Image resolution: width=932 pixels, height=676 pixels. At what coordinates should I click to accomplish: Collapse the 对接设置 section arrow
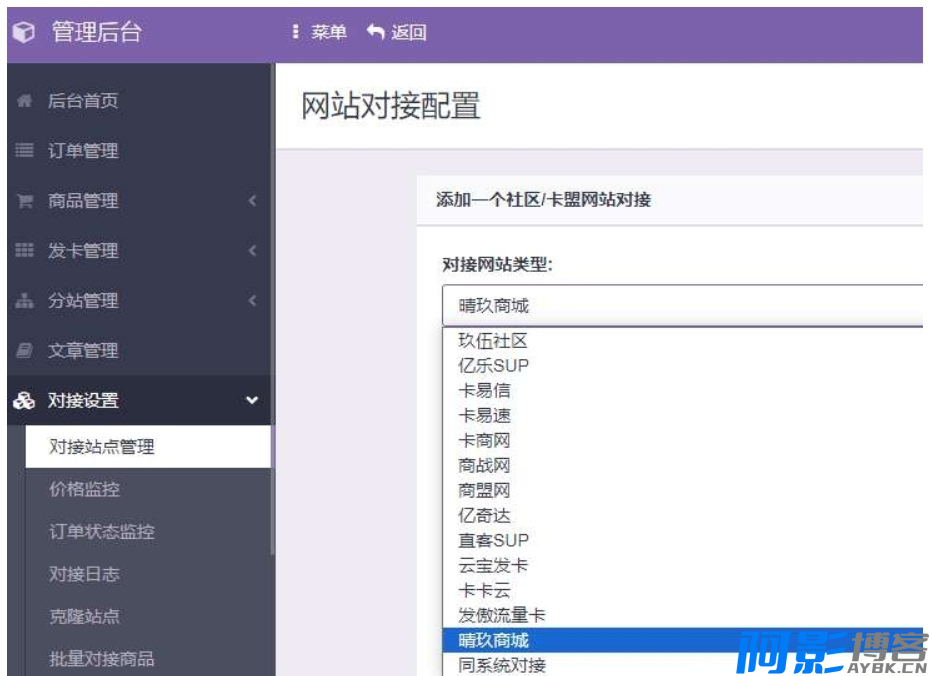click(252, 400)
